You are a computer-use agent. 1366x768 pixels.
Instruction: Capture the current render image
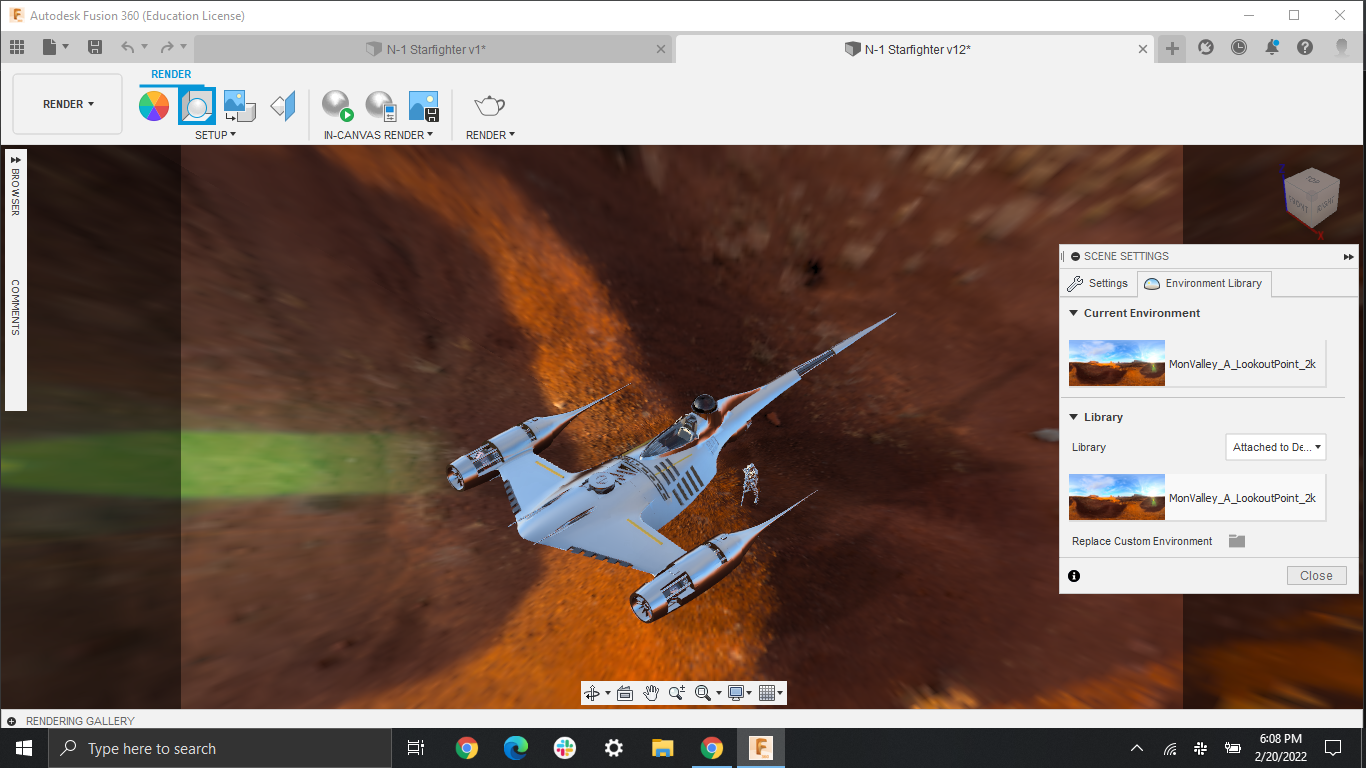click(x=423, y=105)
